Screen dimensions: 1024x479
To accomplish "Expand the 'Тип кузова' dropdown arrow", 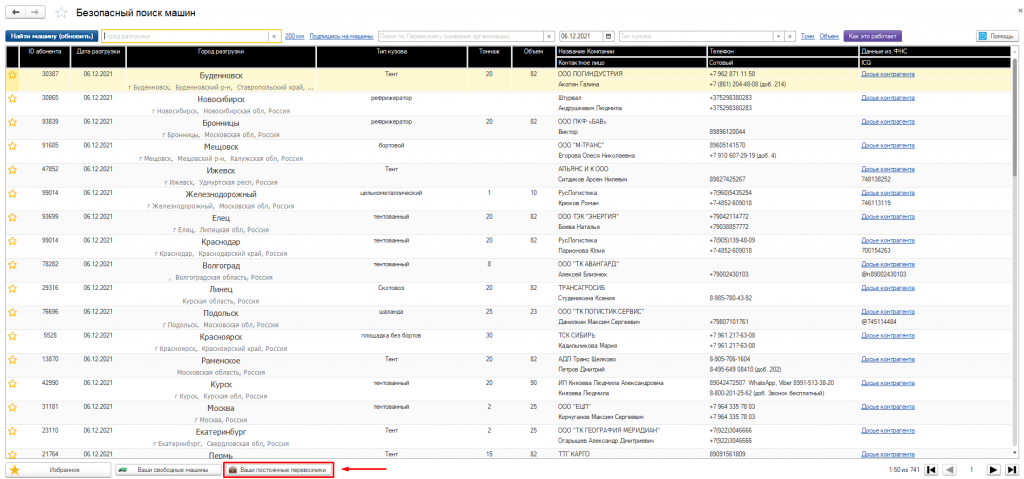I will tap(779, 37).
